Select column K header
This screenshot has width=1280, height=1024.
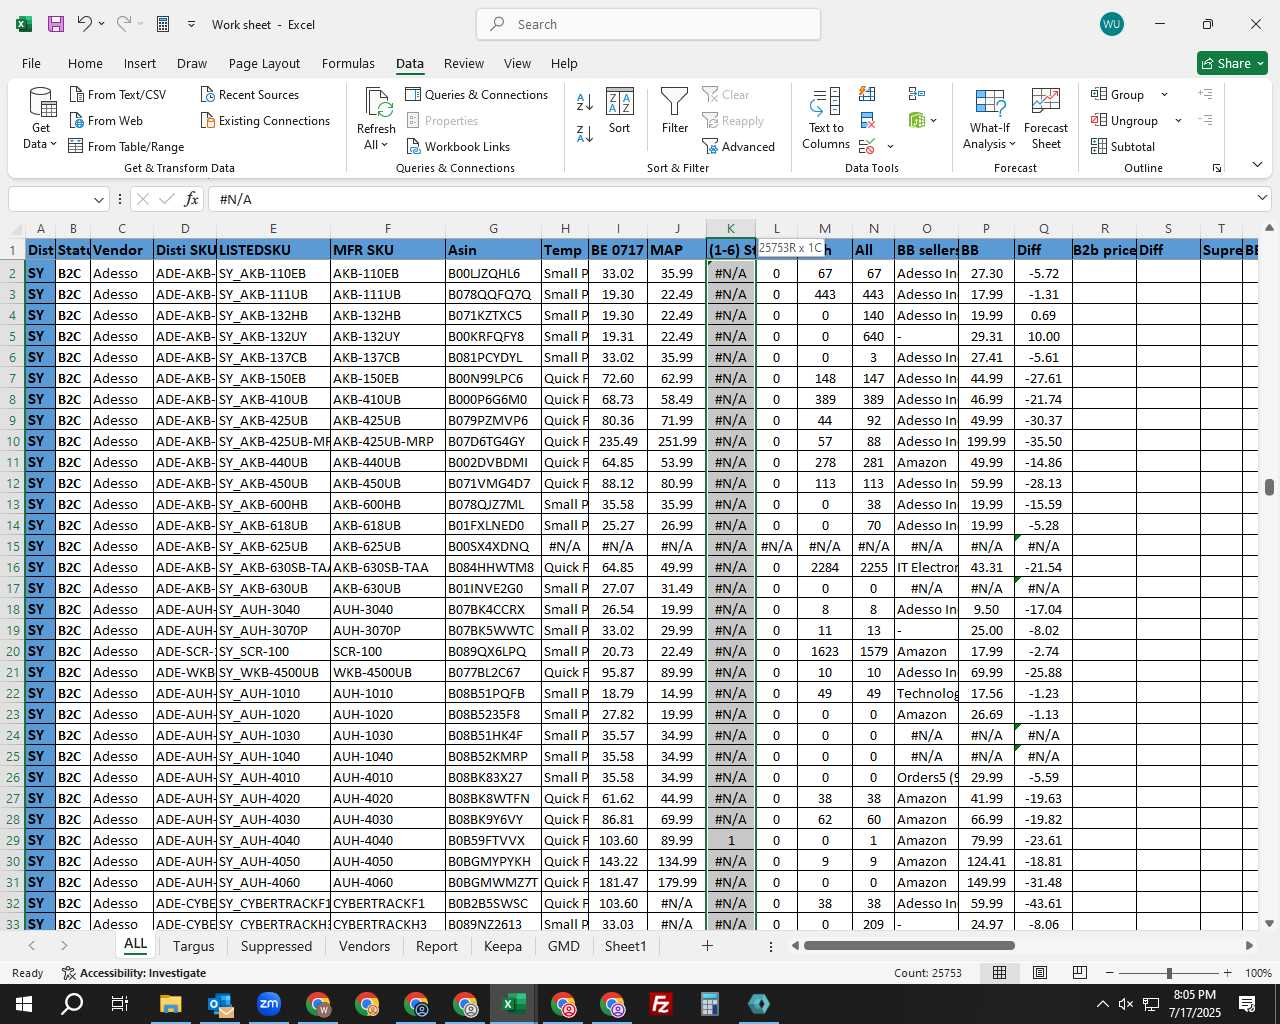point(730,229)
